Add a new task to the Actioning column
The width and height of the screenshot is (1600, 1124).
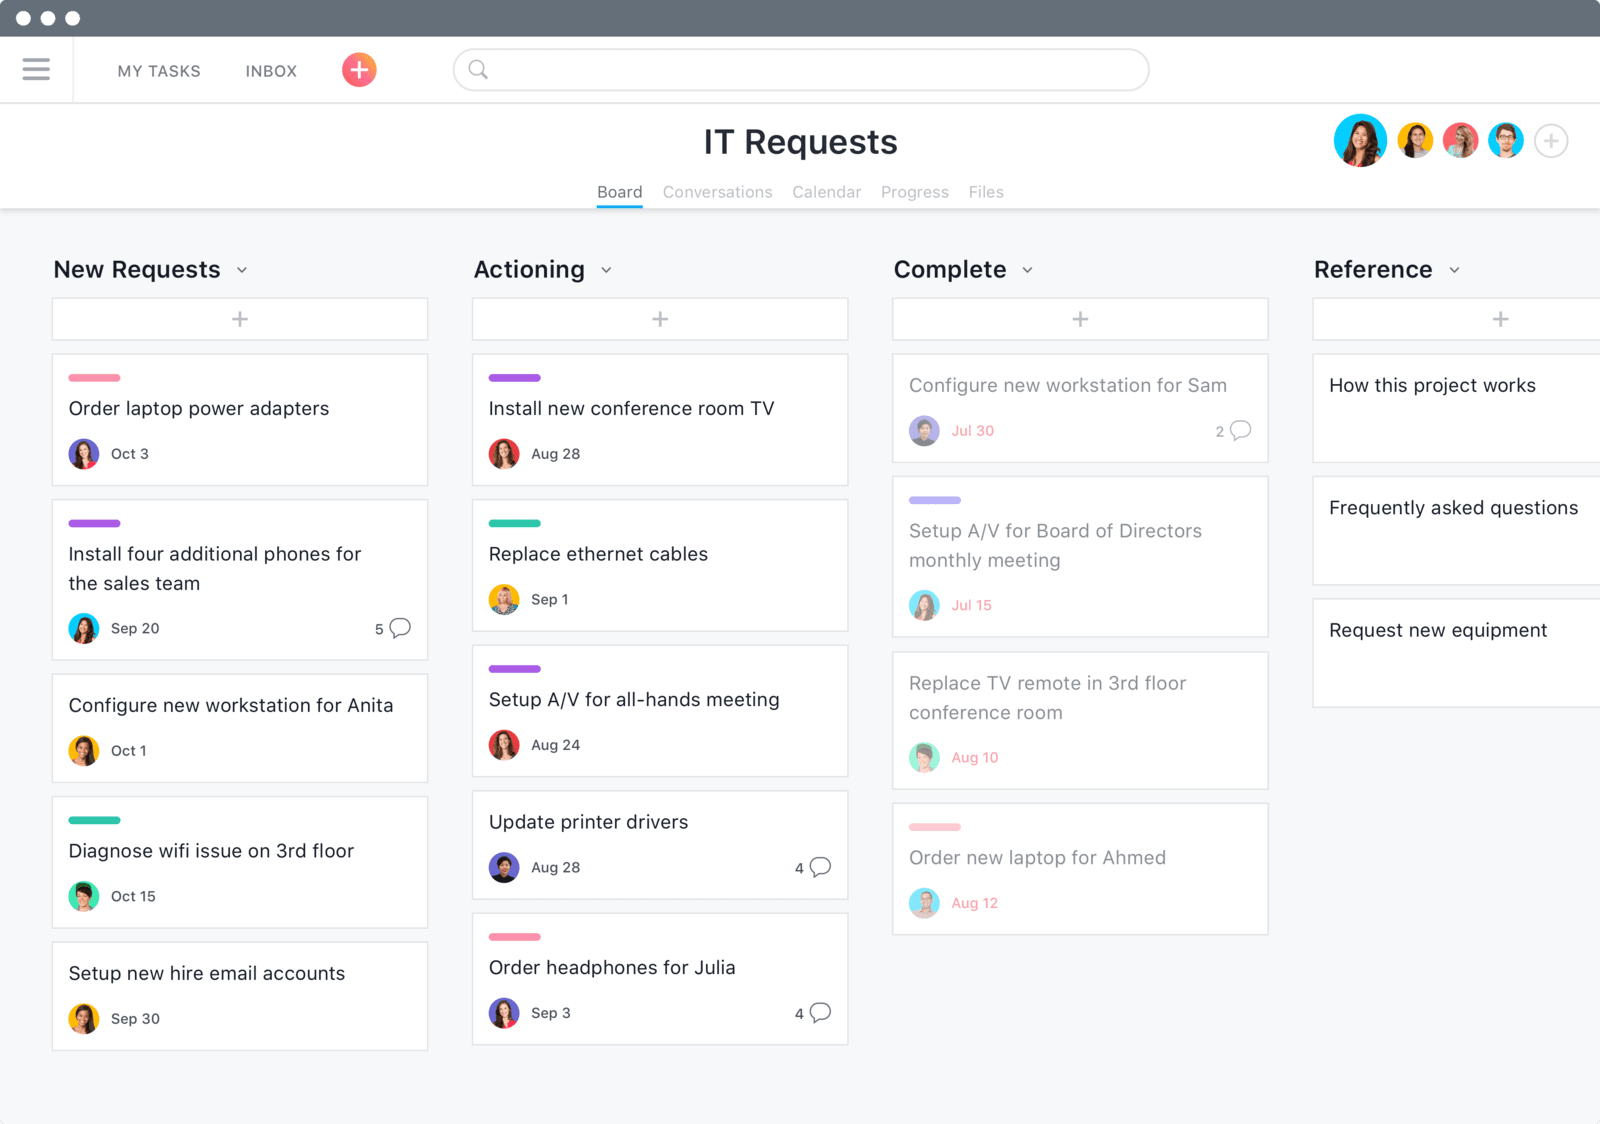click(660, 318)
